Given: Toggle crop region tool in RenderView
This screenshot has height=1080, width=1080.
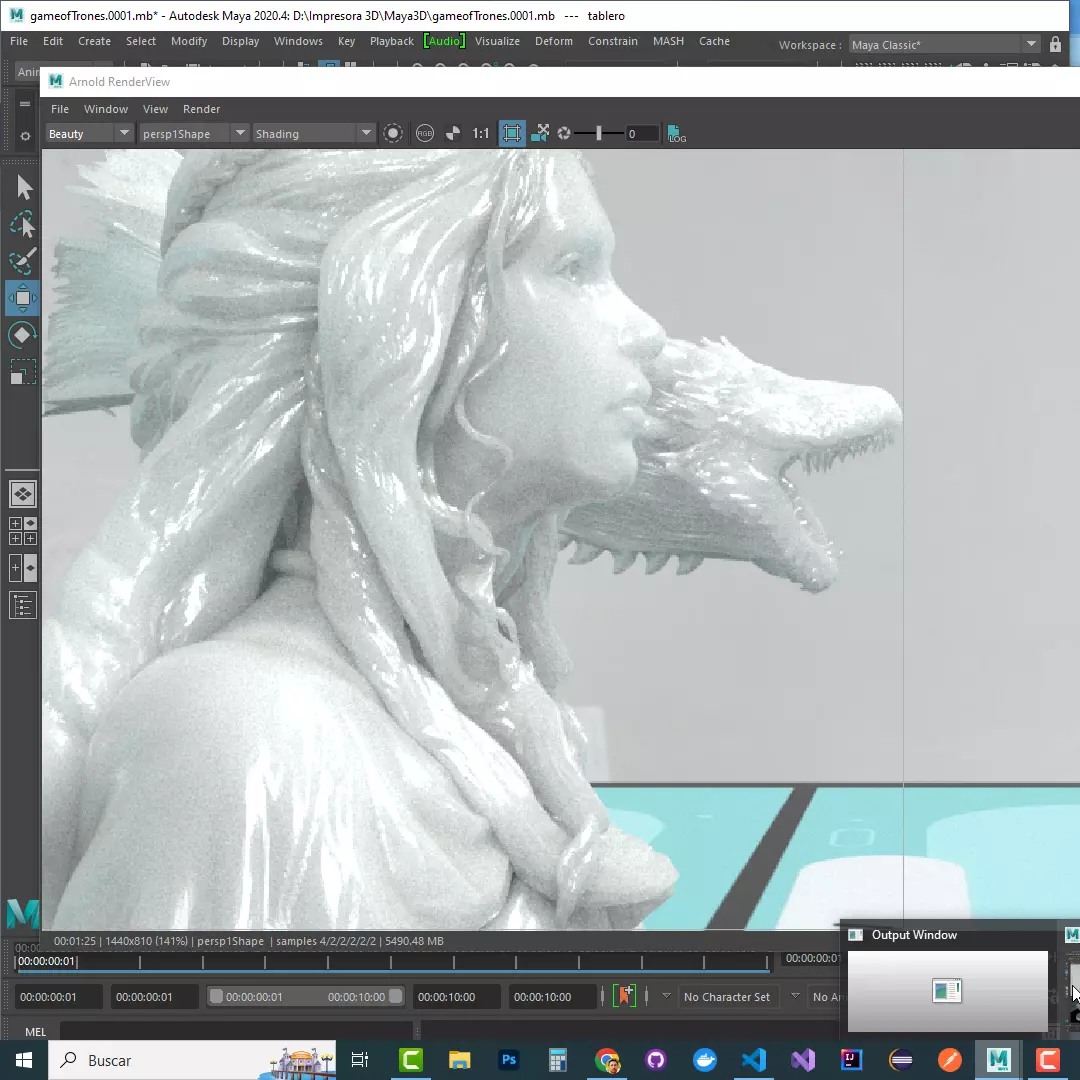Looking at the screenshot, I should point(512,134).
